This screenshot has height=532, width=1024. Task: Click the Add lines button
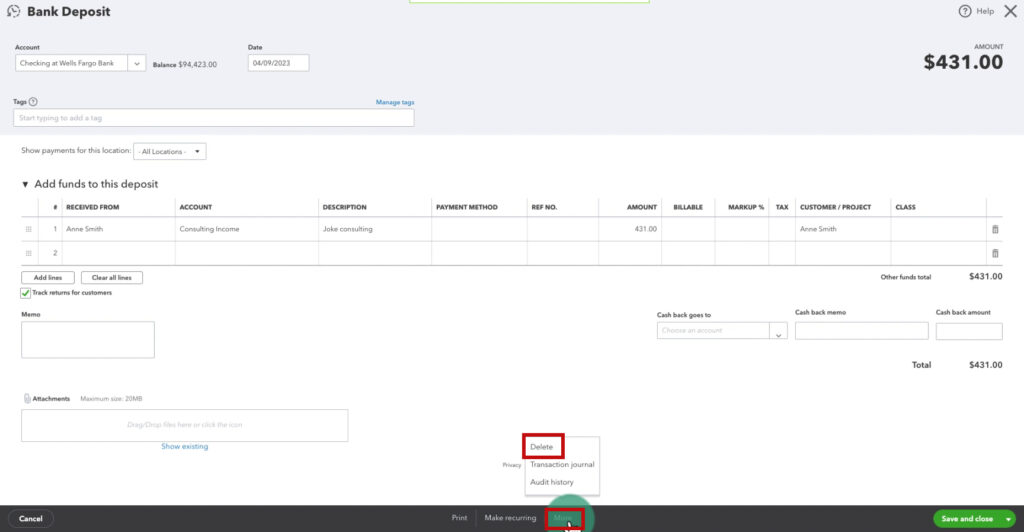(x=48, y=278)
